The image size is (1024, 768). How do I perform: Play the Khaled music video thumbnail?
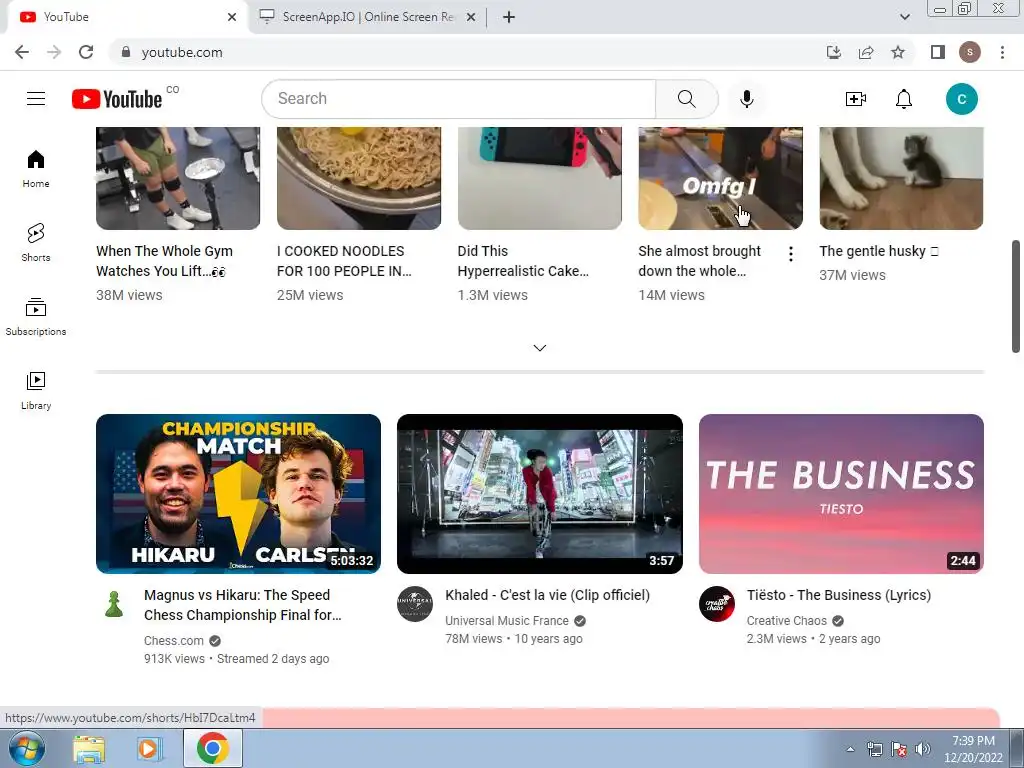pyautogui.click(x=539, y=494)
